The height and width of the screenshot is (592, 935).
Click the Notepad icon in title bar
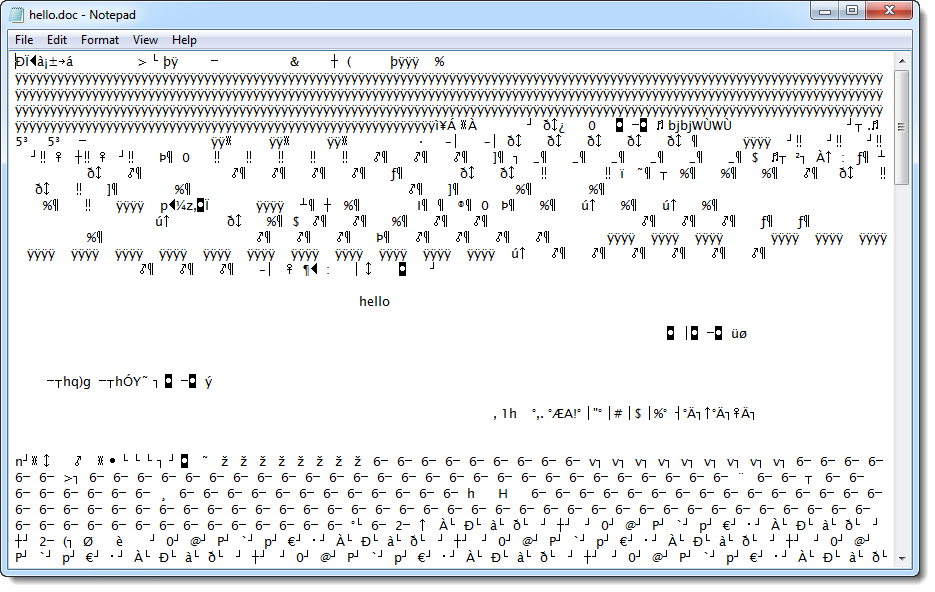pos(19,15)
